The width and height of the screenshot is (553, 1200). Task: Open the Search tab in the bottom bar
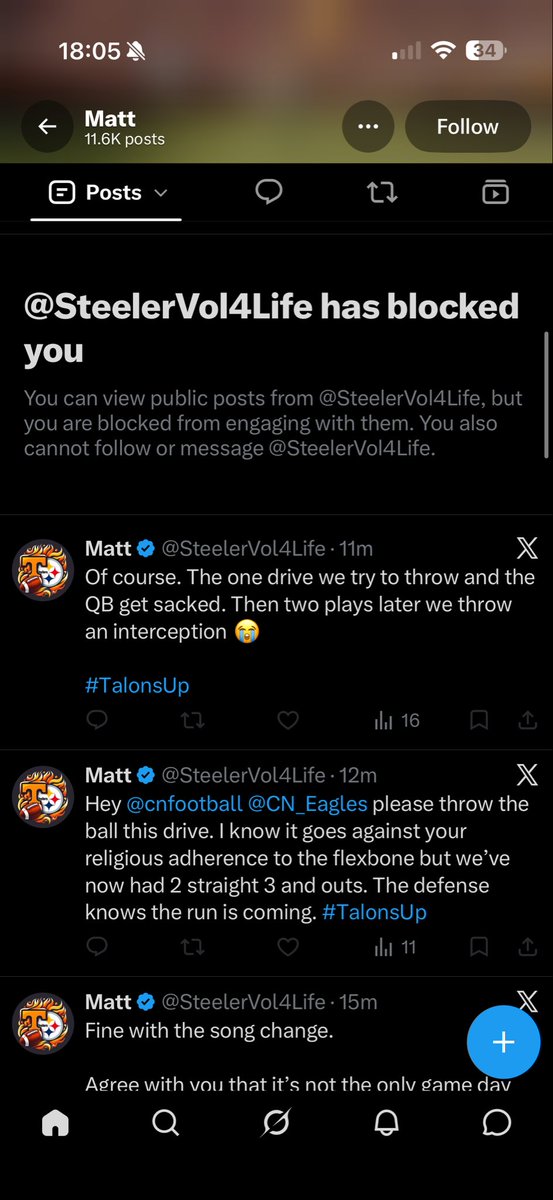(165, 1123)
